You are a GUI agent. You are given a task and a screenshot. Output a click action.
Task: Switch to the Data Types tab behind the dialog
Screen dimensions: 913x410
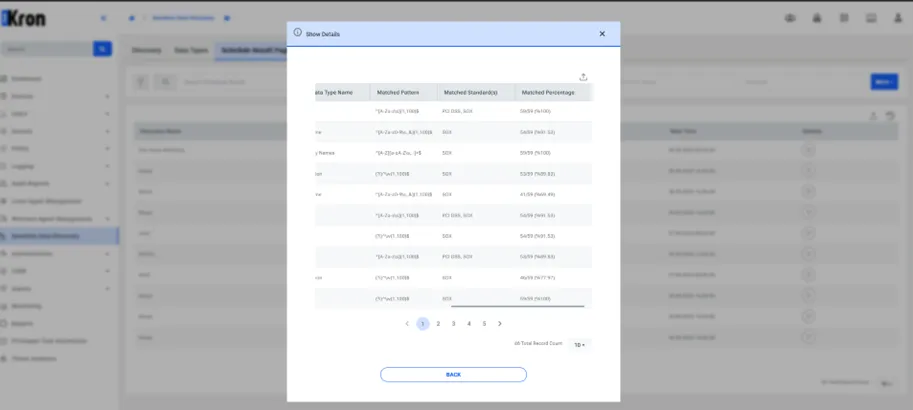[x=191, y=51]
